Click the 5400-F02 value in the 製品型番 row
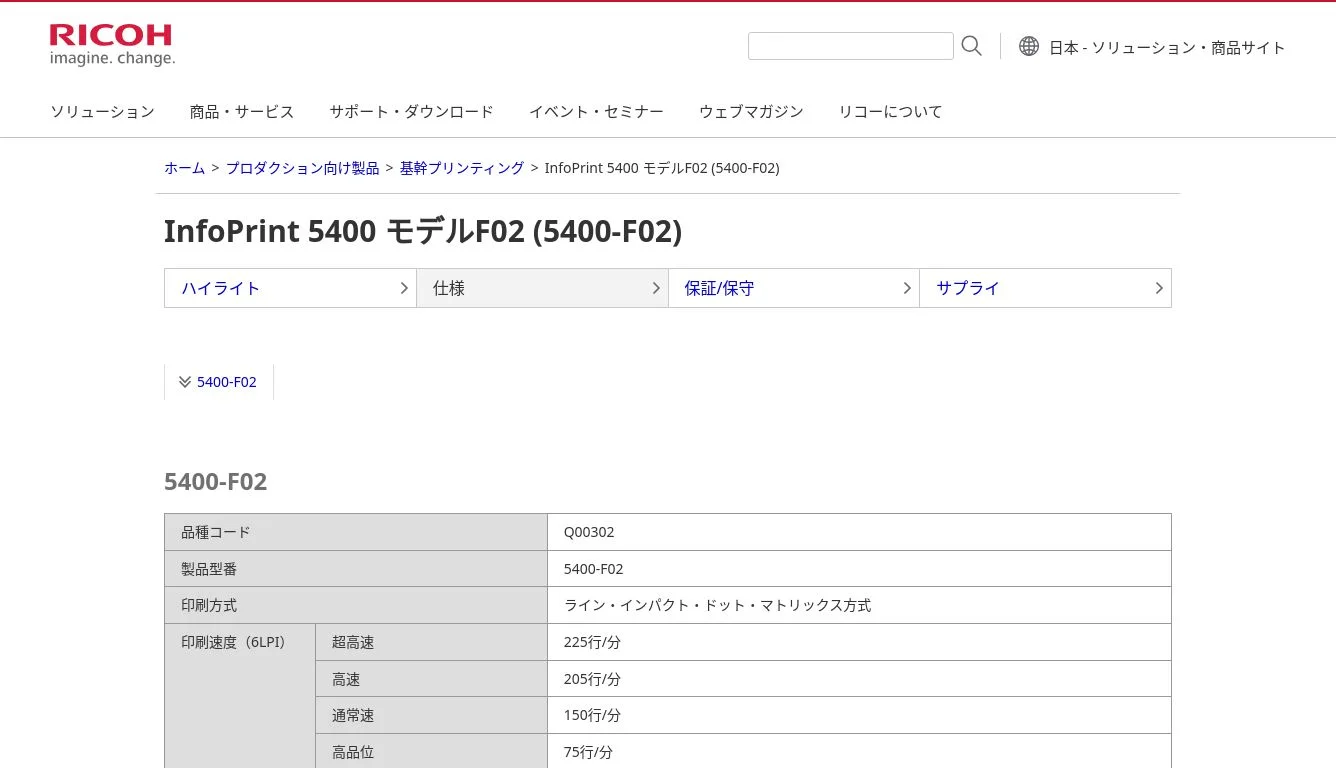 pyautogui.click(x=859, y=569)
